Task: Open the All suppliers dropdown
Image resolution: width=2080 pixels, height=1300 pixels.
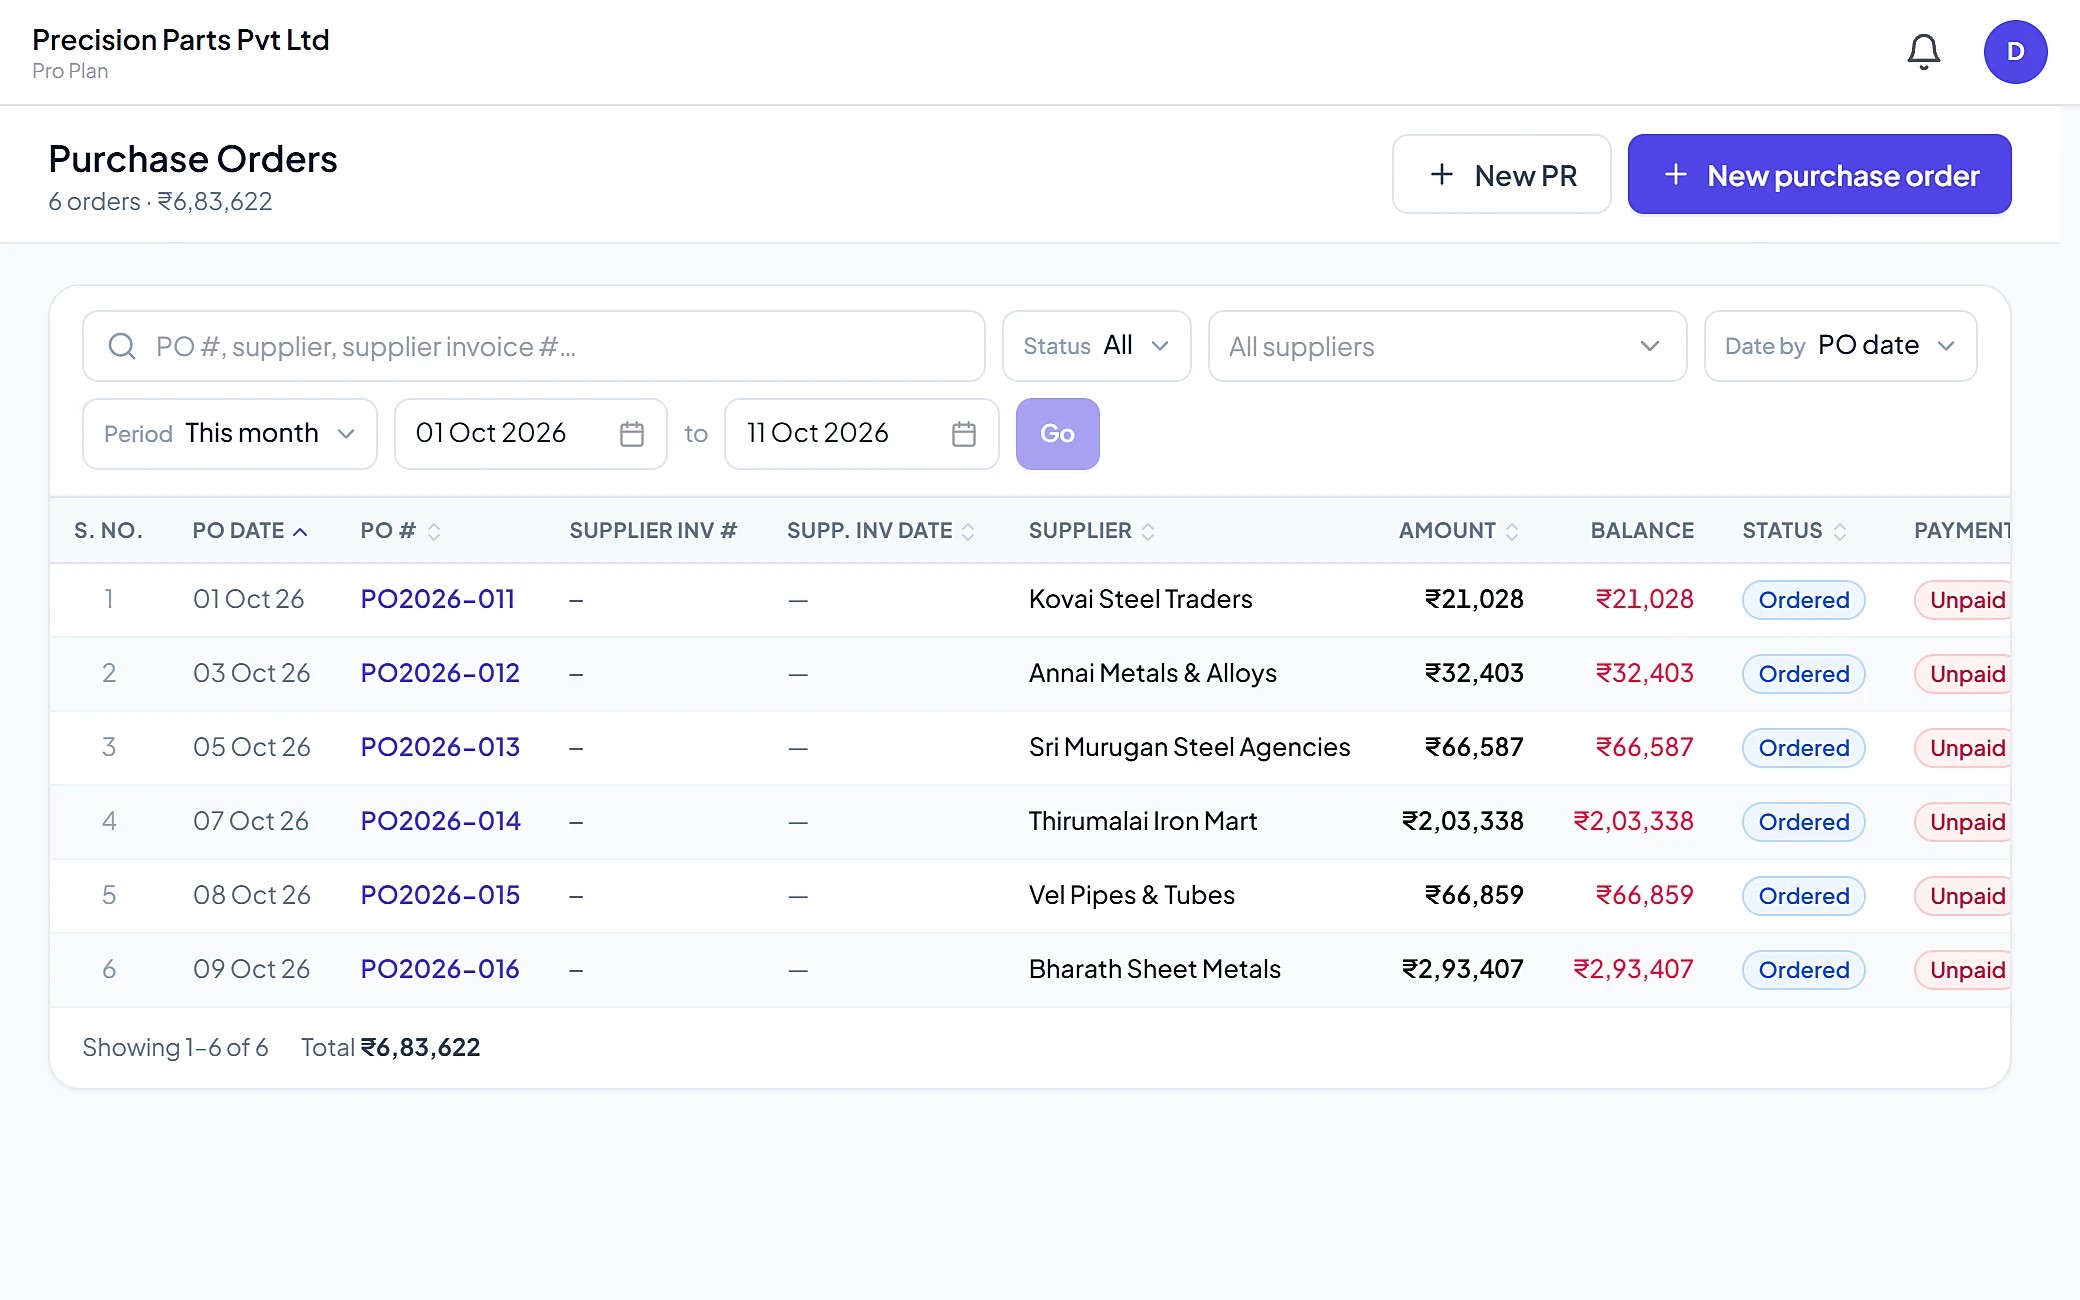Action: click(1447, 346)
